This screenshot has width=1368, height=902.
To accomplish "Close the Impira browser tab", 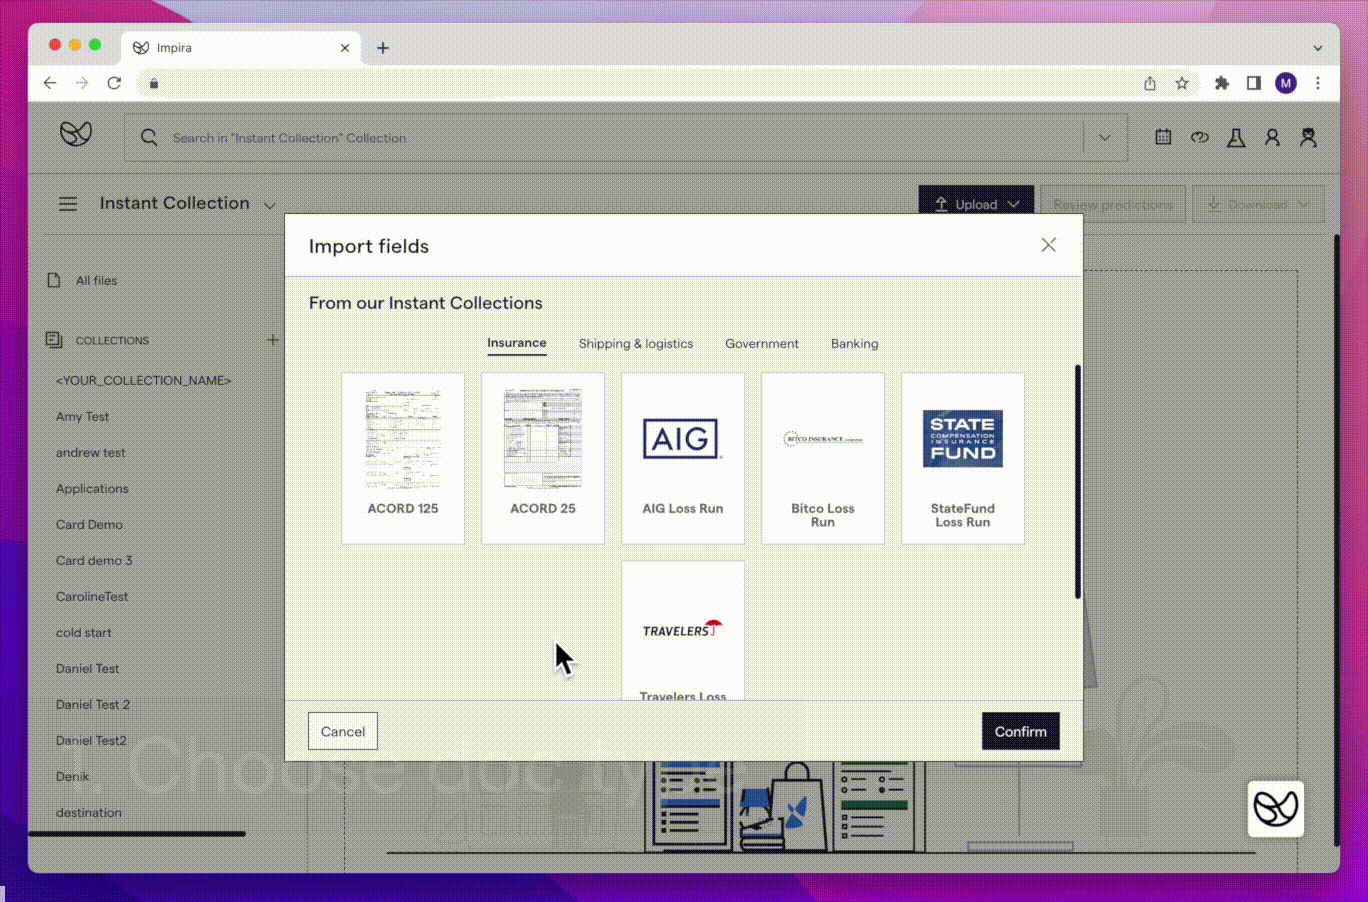I will point(345,48).
